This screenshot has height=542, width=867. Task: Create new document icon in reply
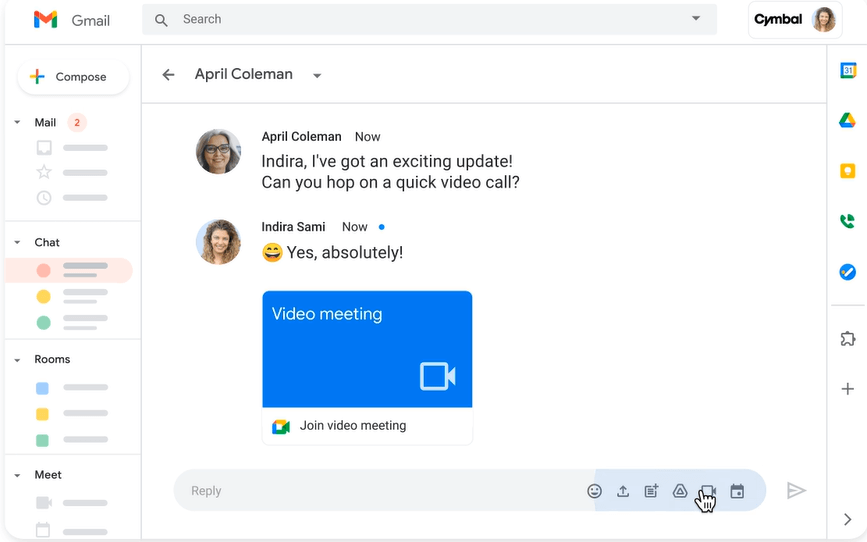[x=652, y=491]
